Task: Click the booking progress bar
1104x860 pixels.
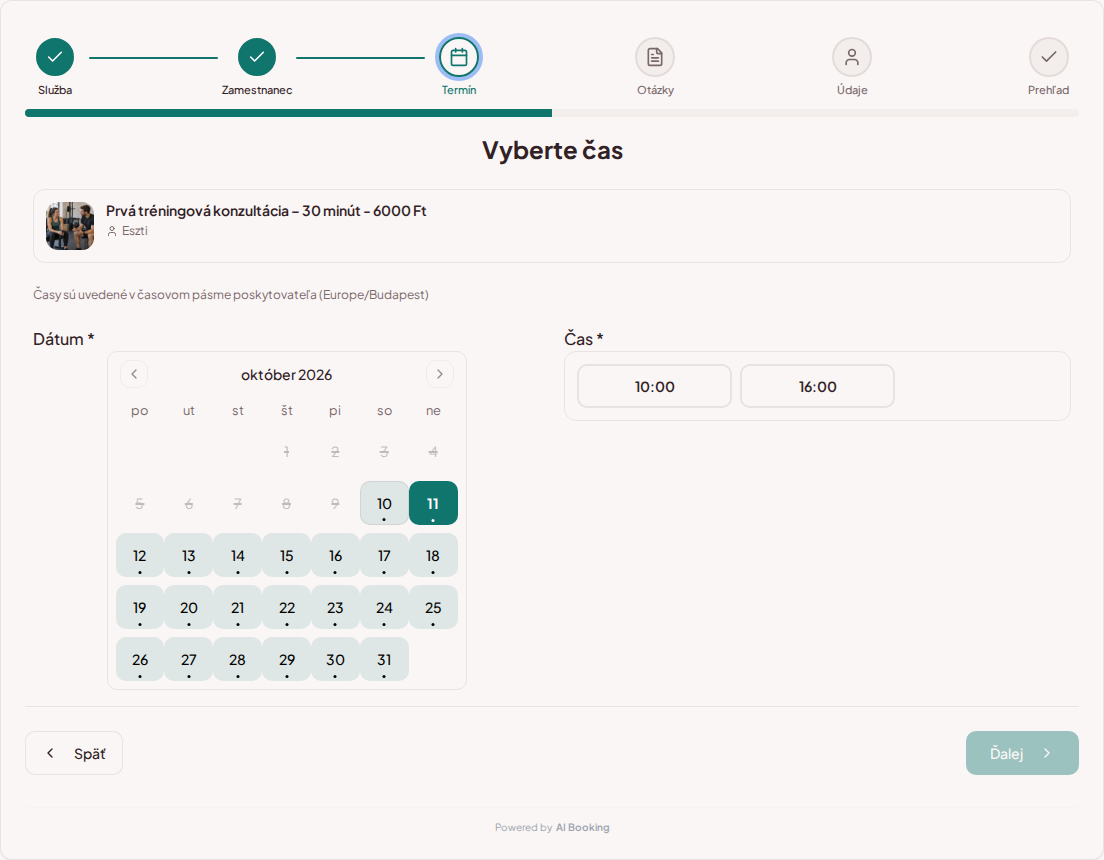Action: pos(552,113)
